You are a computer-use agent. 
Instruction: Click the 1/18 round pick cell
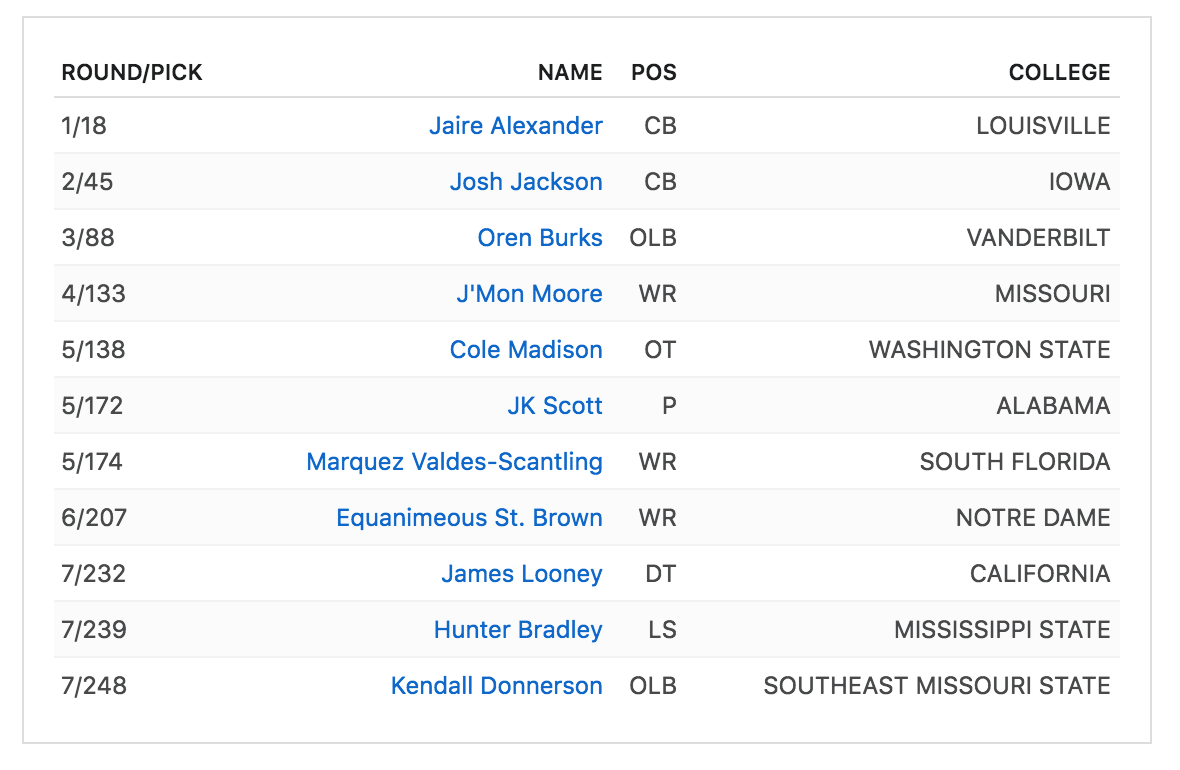click(x=84, y=126)
